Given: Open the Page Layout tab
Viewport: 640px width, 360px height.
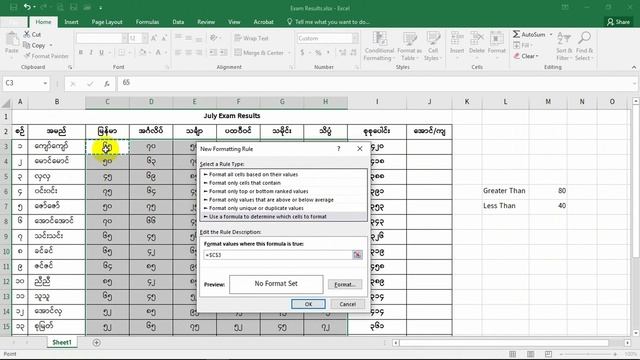Looking at the screenshot, I should click(x=107, y=22).
